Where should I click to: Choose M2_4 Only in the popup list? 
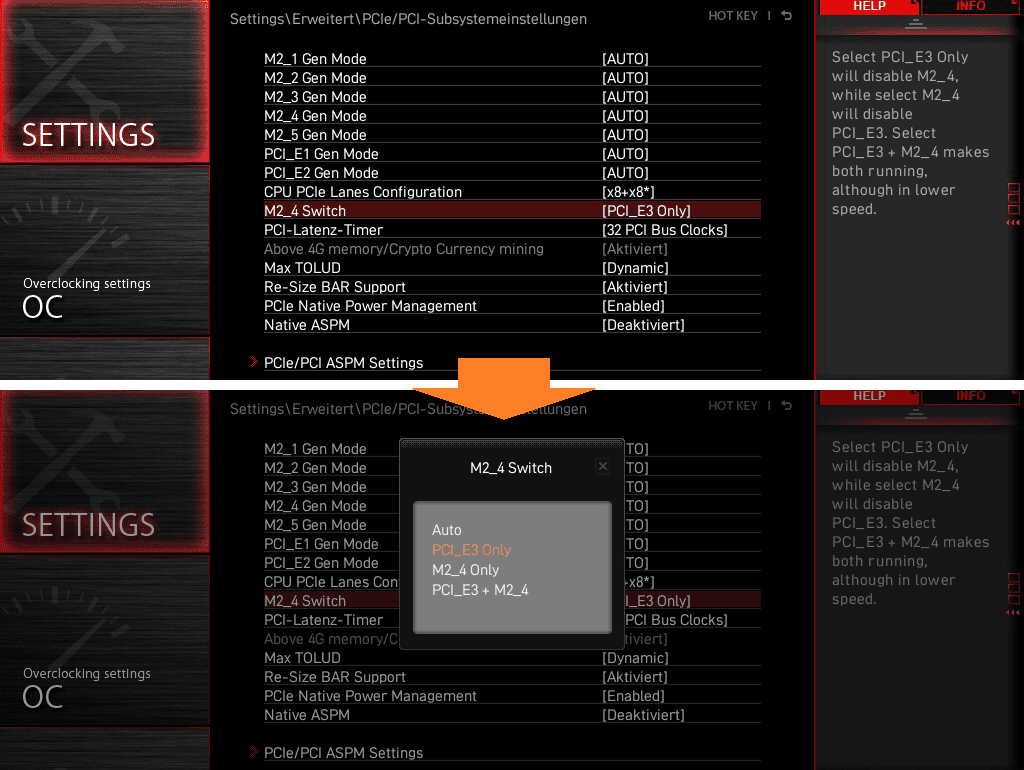pyautogui.click(x=466, y=570)
